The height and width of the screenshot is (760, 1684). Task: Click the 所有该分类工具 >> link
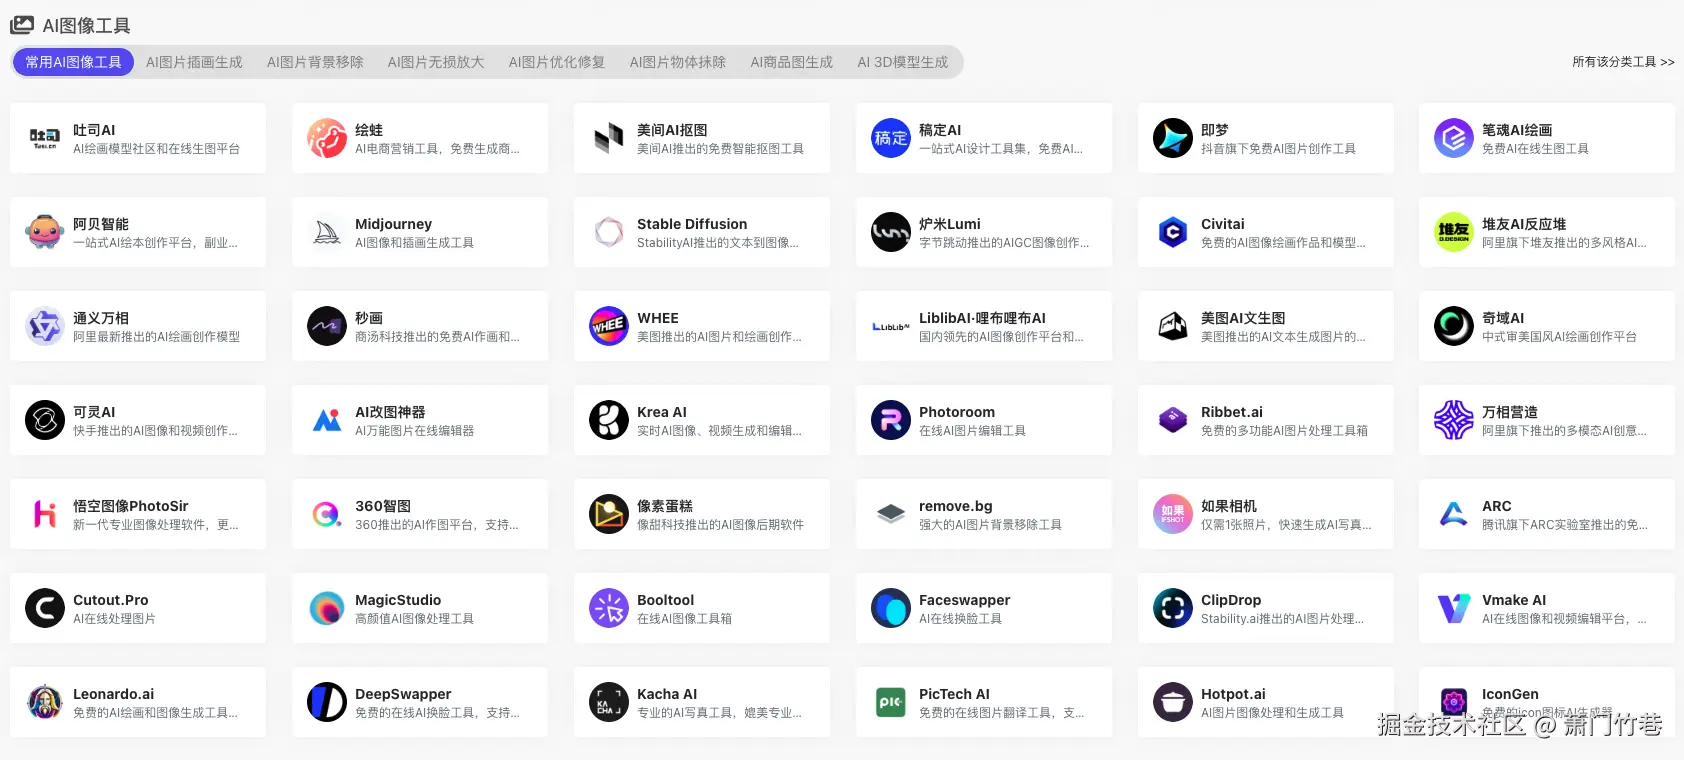pos(1623,62)
